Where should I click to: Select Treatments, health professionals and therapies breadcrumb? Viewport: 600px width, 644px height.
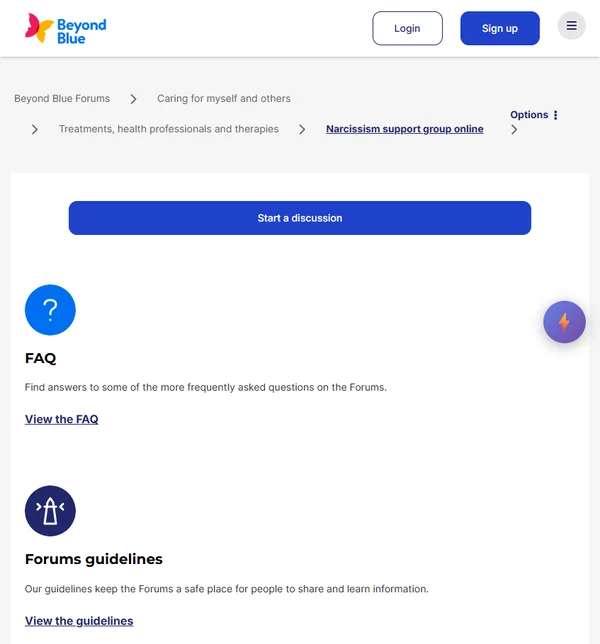169,129
